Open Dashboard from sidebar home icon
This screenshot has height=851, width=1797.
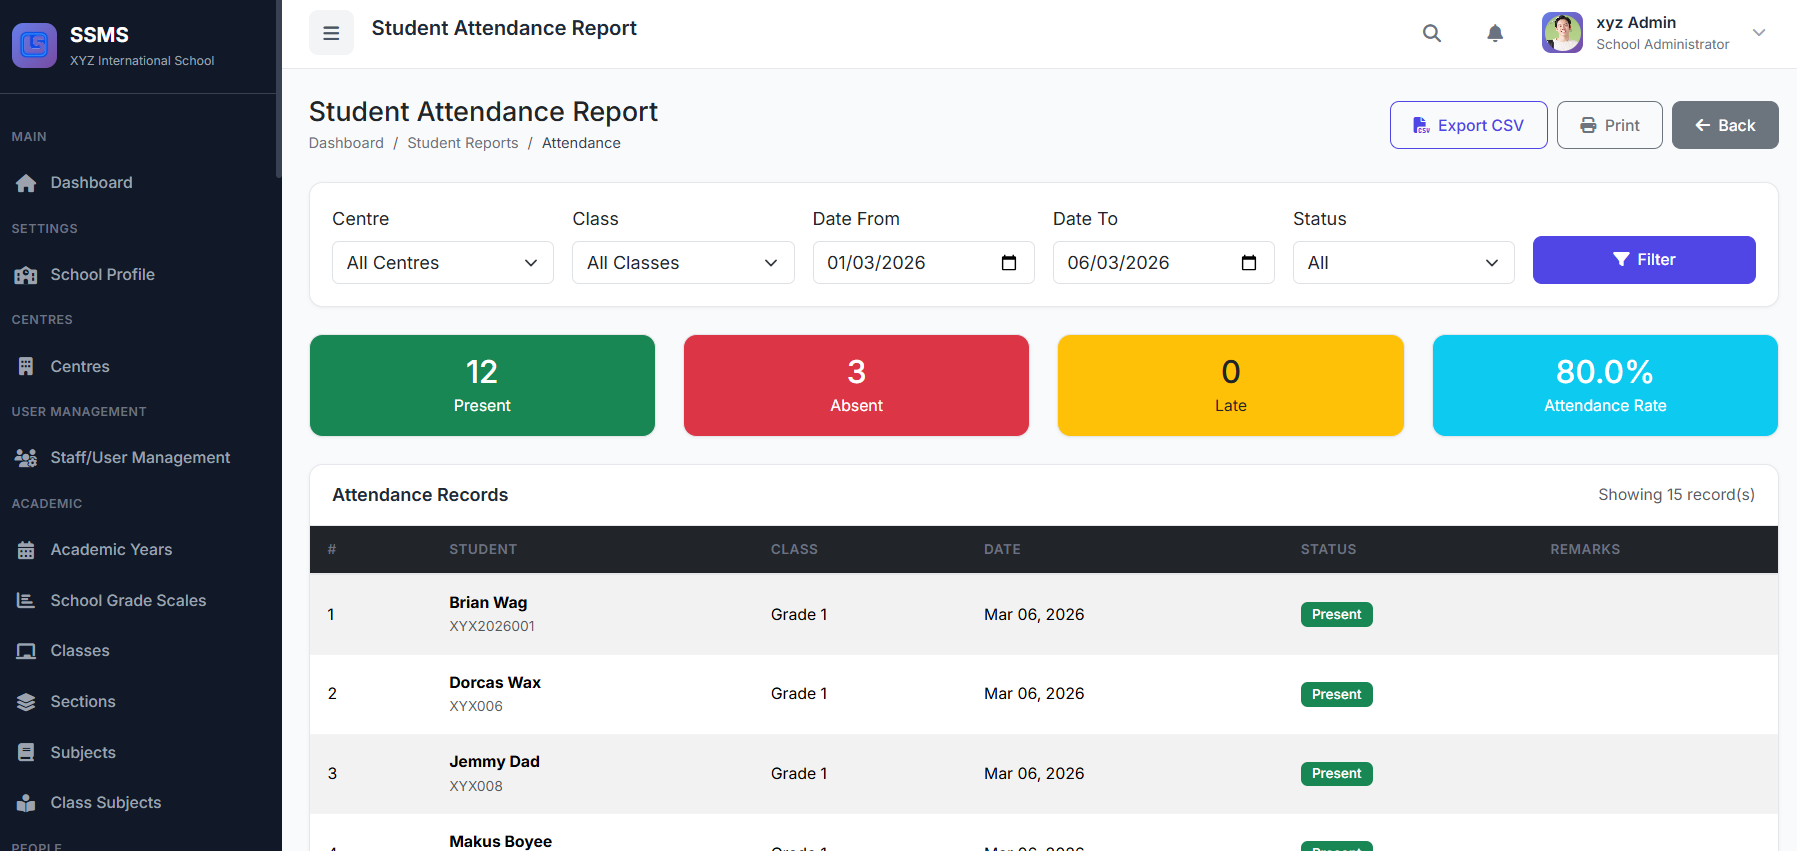click(x=26, y=183)
